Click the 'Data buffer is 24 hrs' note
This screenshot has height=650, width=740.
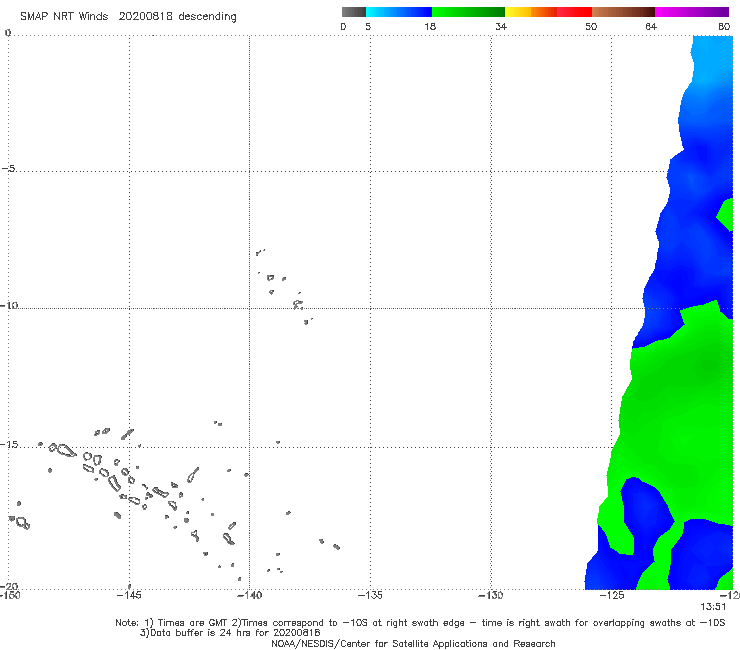click(x=230, y=633)
